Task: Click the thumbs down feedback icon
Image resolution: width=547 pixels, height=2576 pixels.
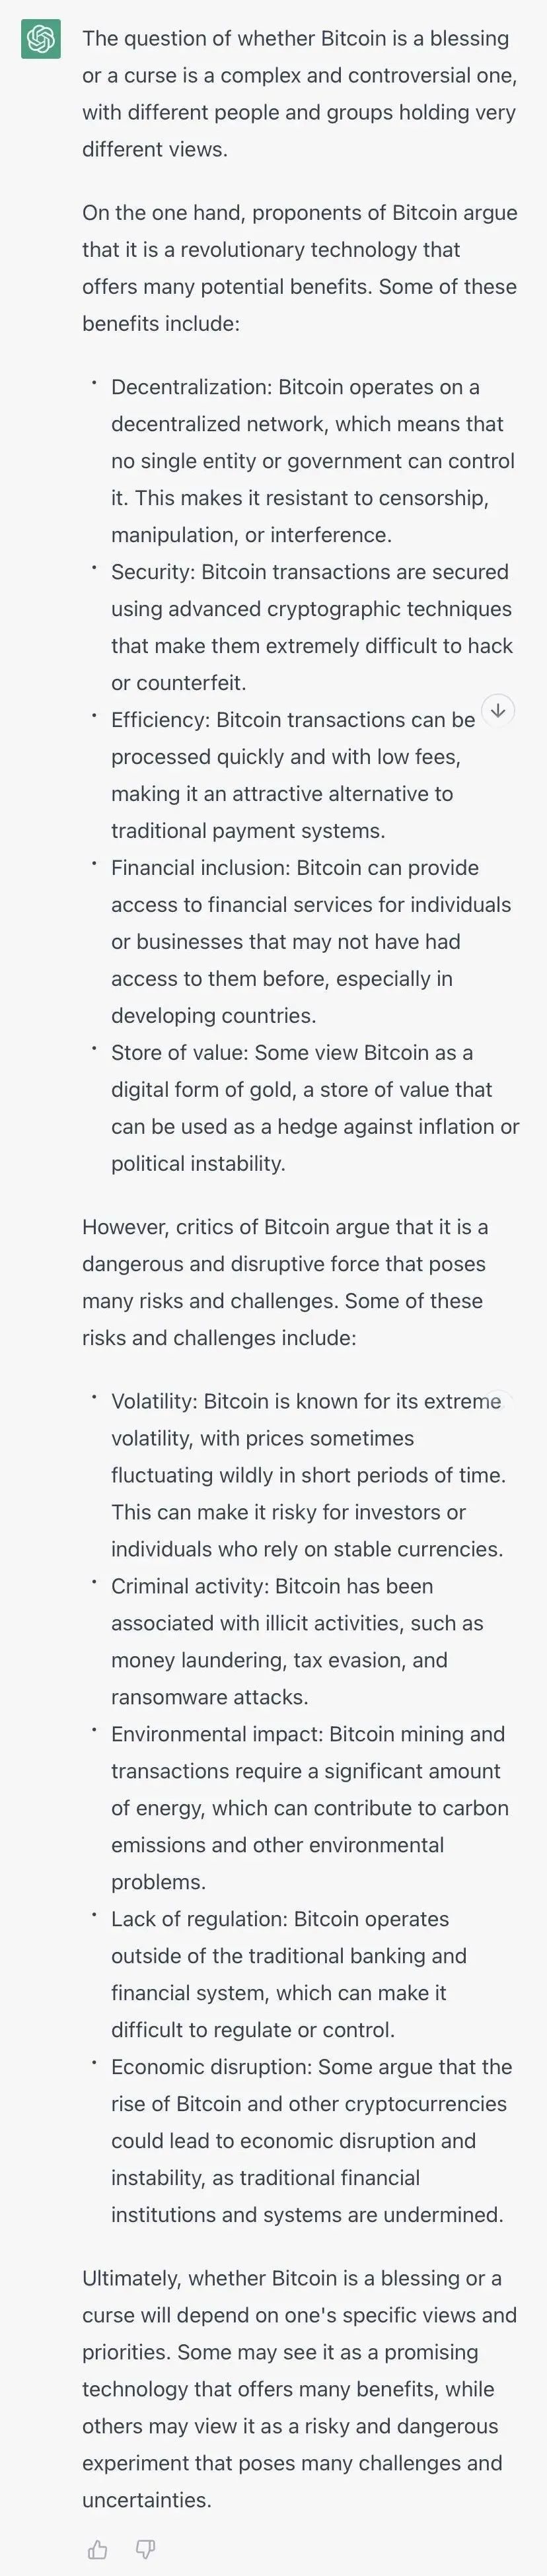Action: tap(146, 2549)
